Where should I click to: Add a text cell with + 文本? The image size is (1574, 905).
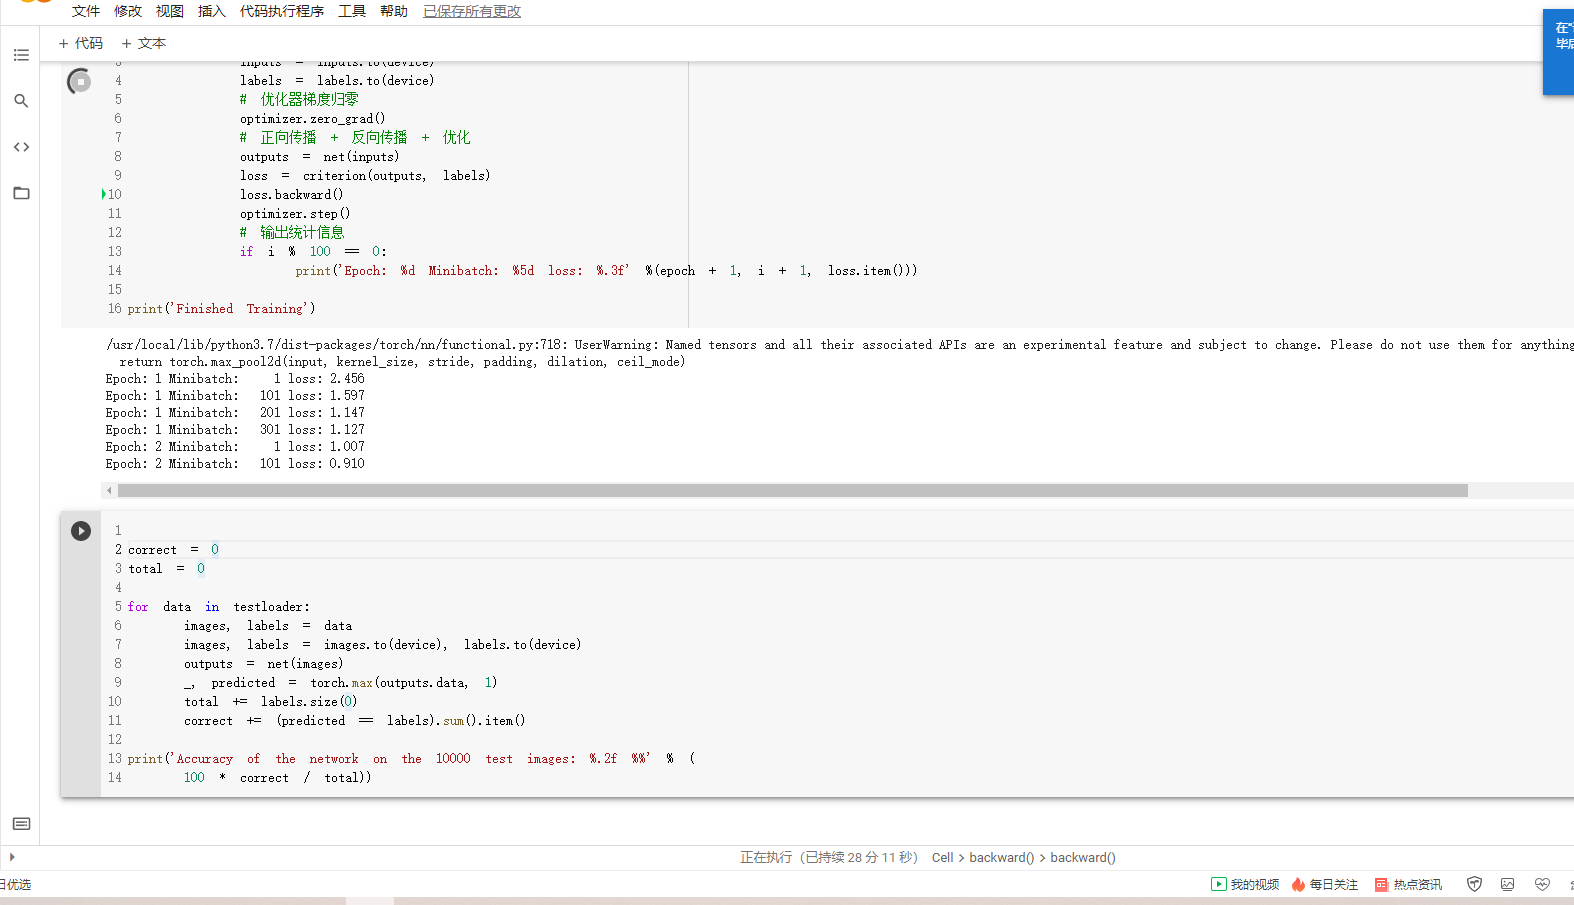tap(144, 43)
